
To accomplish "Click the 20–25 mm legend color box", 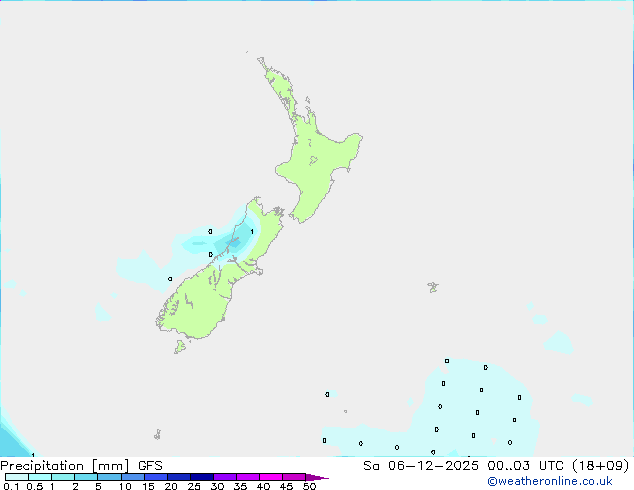I will pos(179,477).
